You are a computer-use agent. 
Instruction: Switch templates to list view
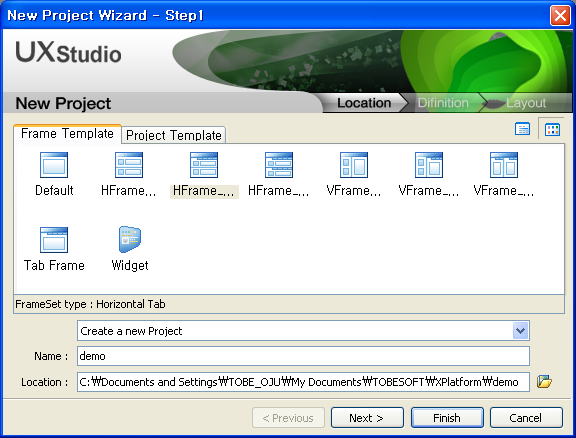coord(522,129)
